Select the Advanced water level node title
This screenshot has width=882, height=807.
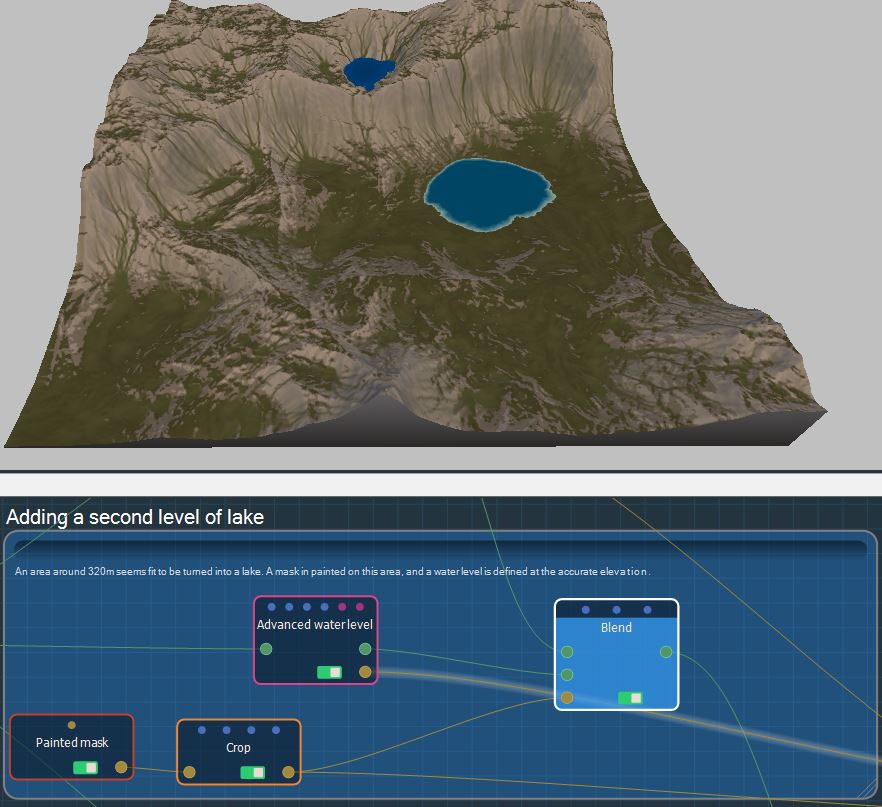click(315, 625)
